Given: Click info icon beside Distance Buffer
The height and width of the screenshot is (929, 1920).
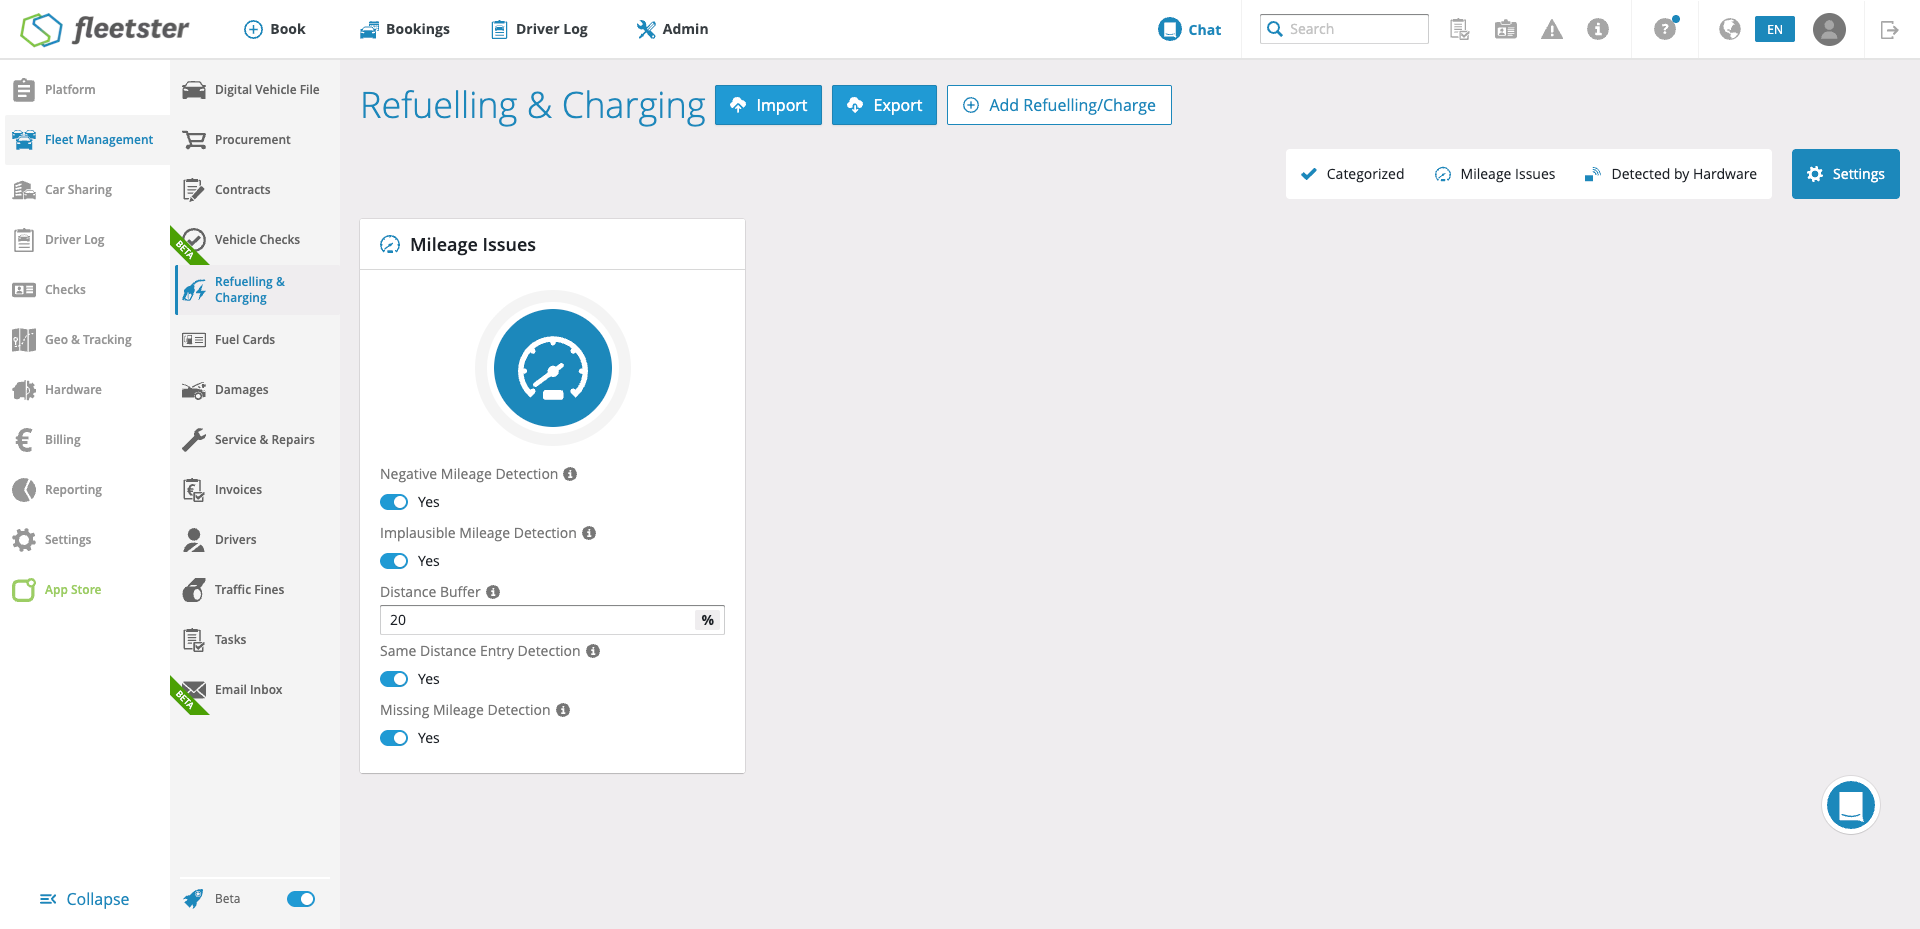Looking at the screenshot, I should [493, 592].
